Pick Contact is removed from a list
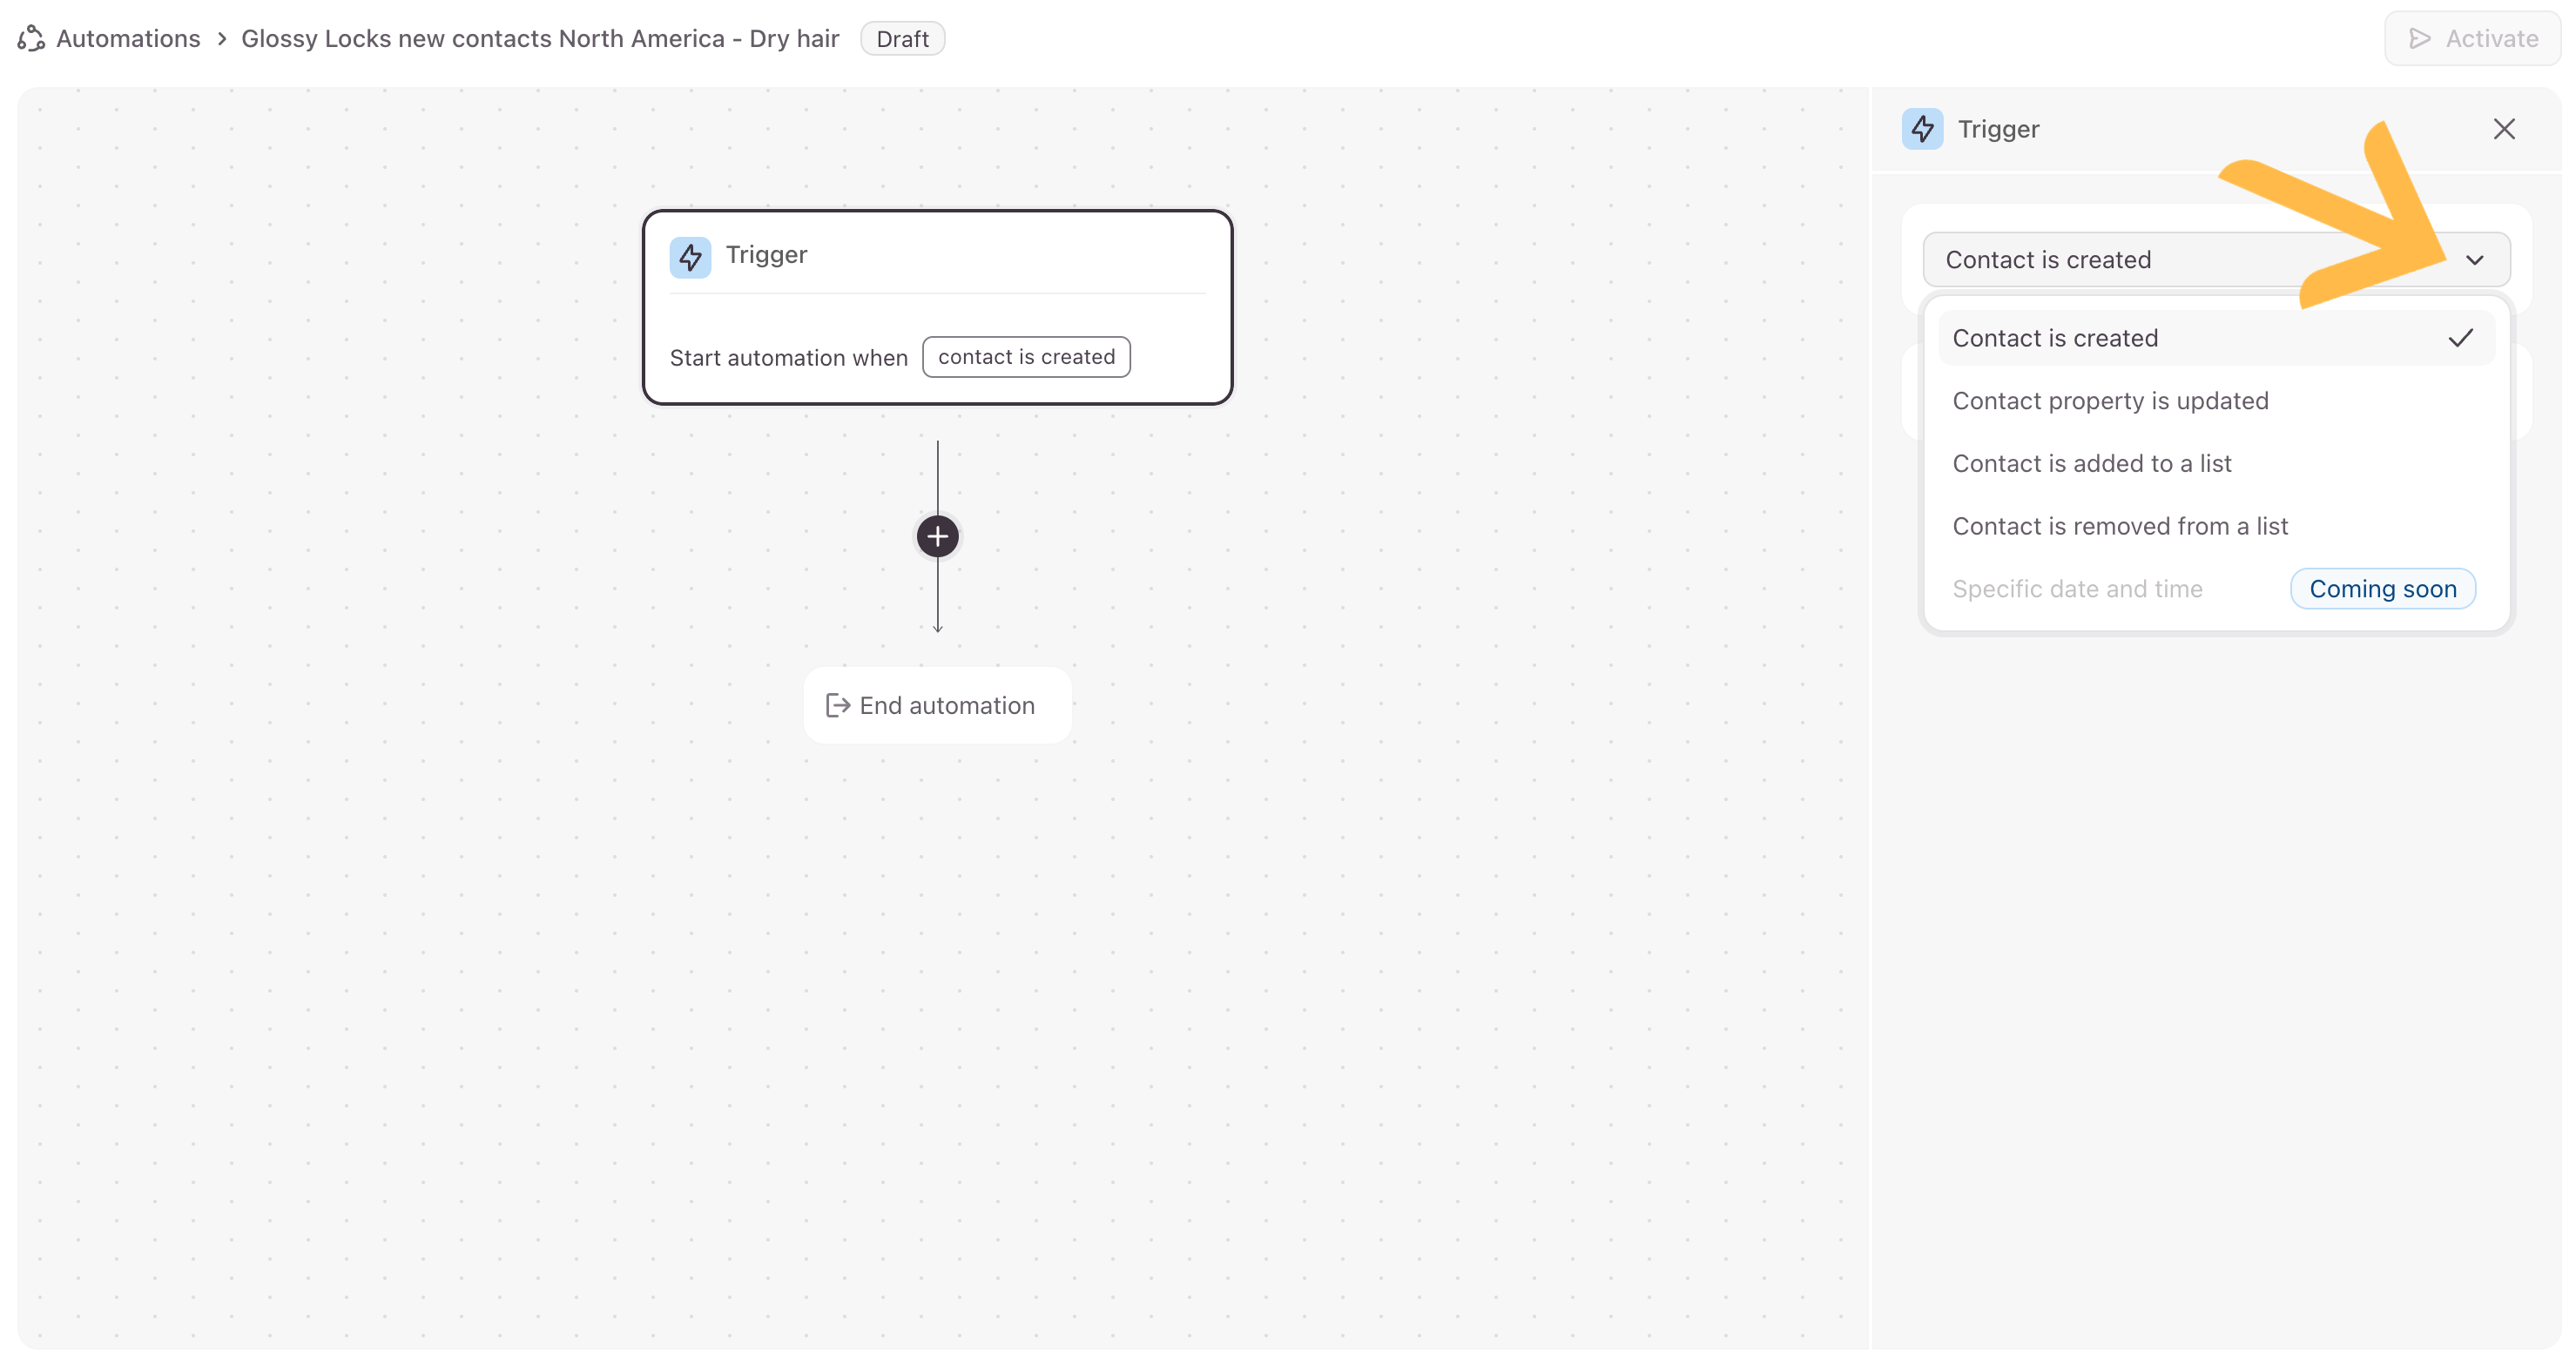The image size is (2576, 1360). click(x=2119, y=527)
